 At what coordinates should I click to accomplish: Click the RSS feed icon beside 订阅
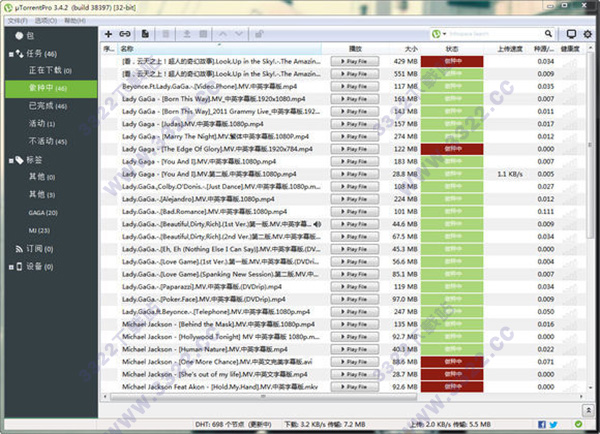[19, 249]
